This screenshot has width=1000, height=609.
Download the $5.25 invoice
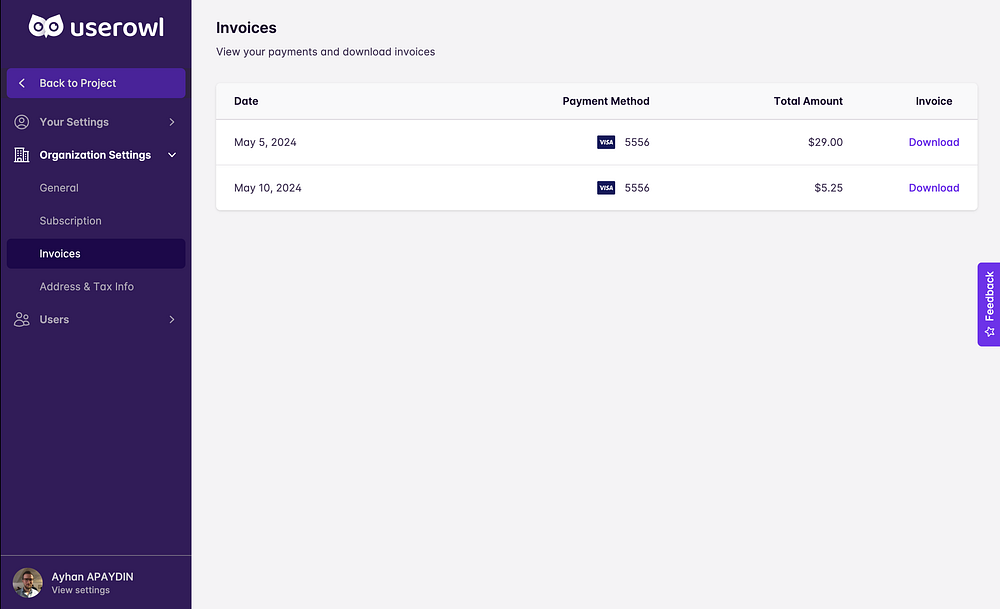click(x=933, y=188)
